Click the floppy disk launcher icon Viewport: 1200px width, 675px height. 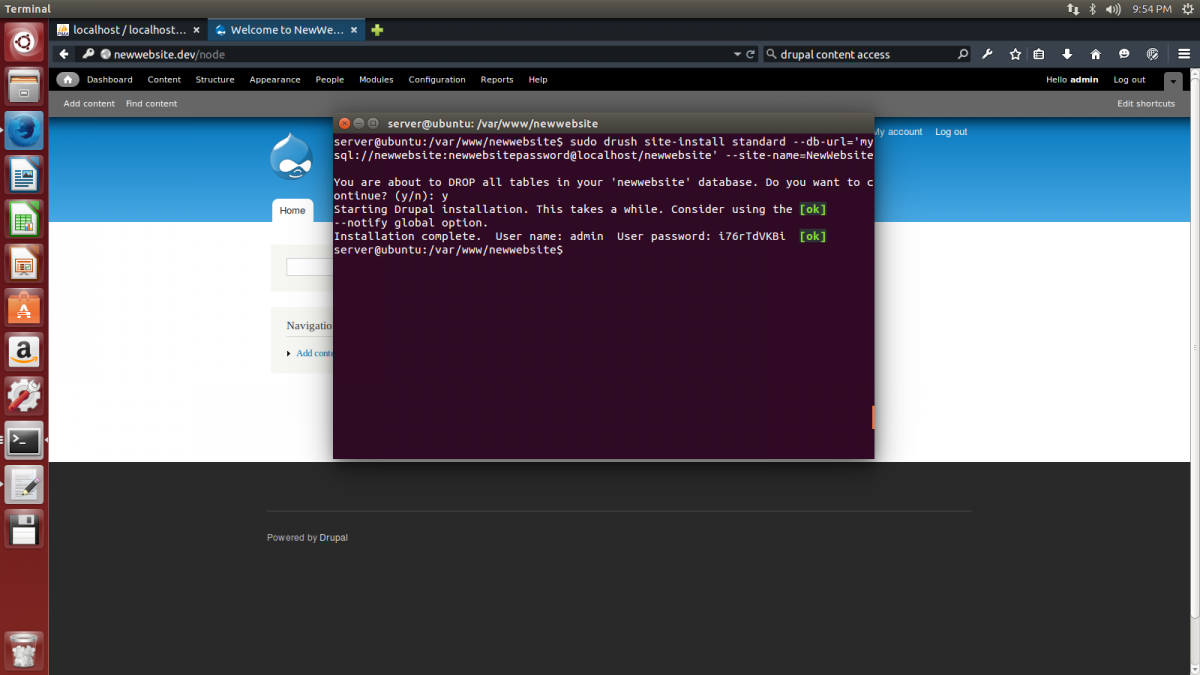tap(24, 528)
